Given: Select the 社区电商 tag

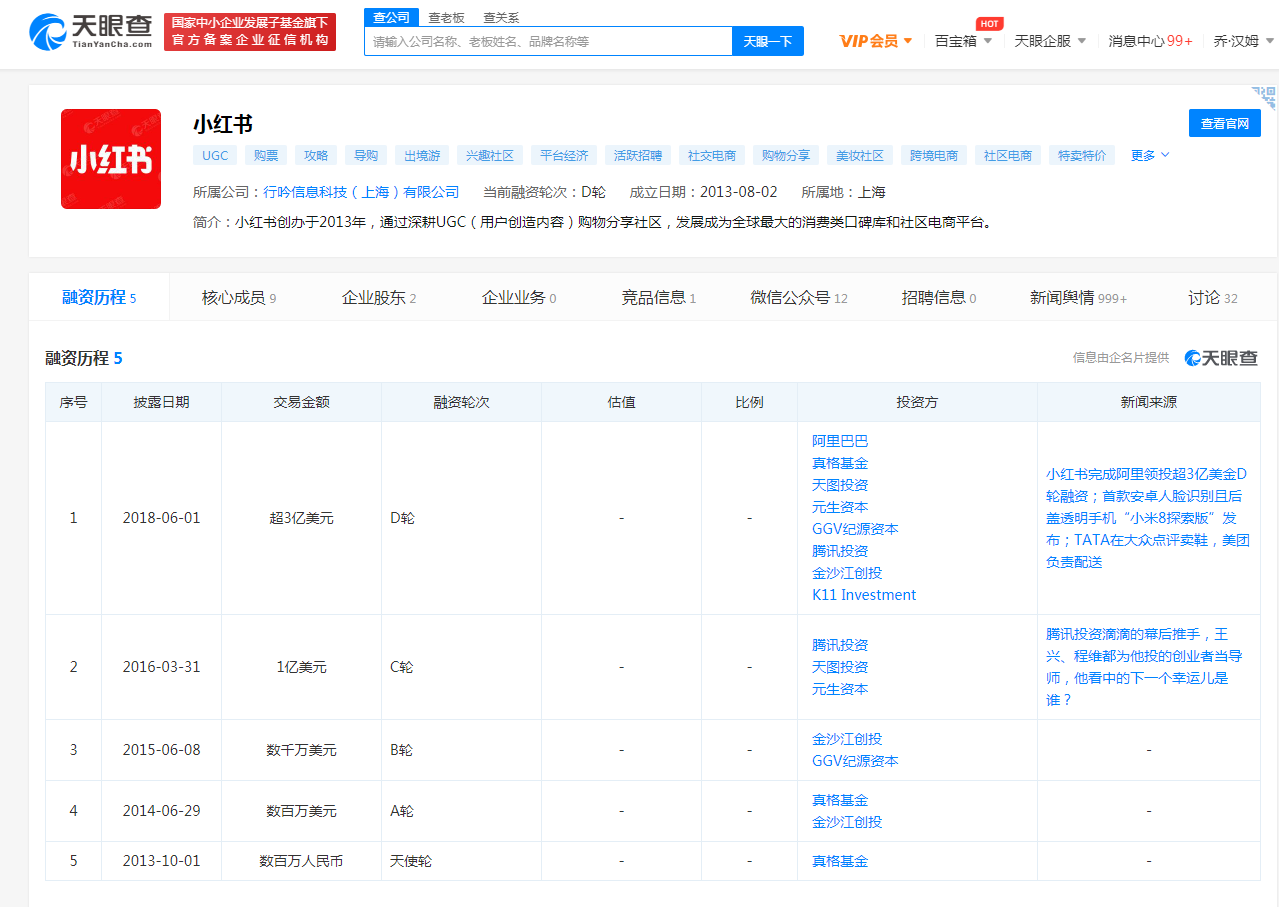Looking at the screenshot, I should click(1008, 155).
